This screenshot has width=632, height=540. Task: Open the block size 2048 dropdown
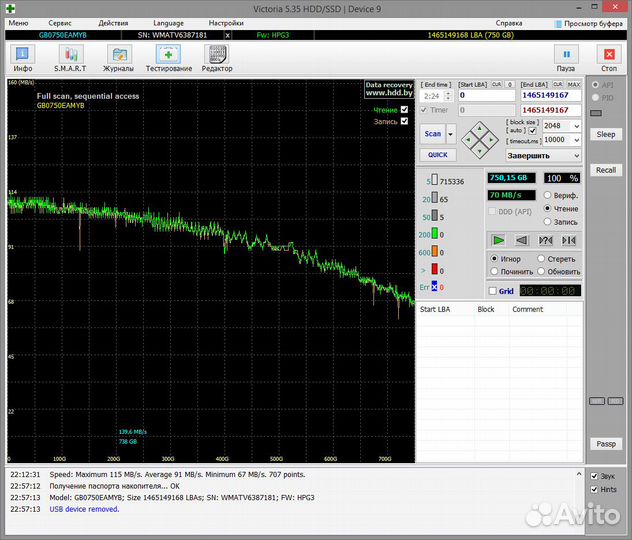tap(575, 126)
